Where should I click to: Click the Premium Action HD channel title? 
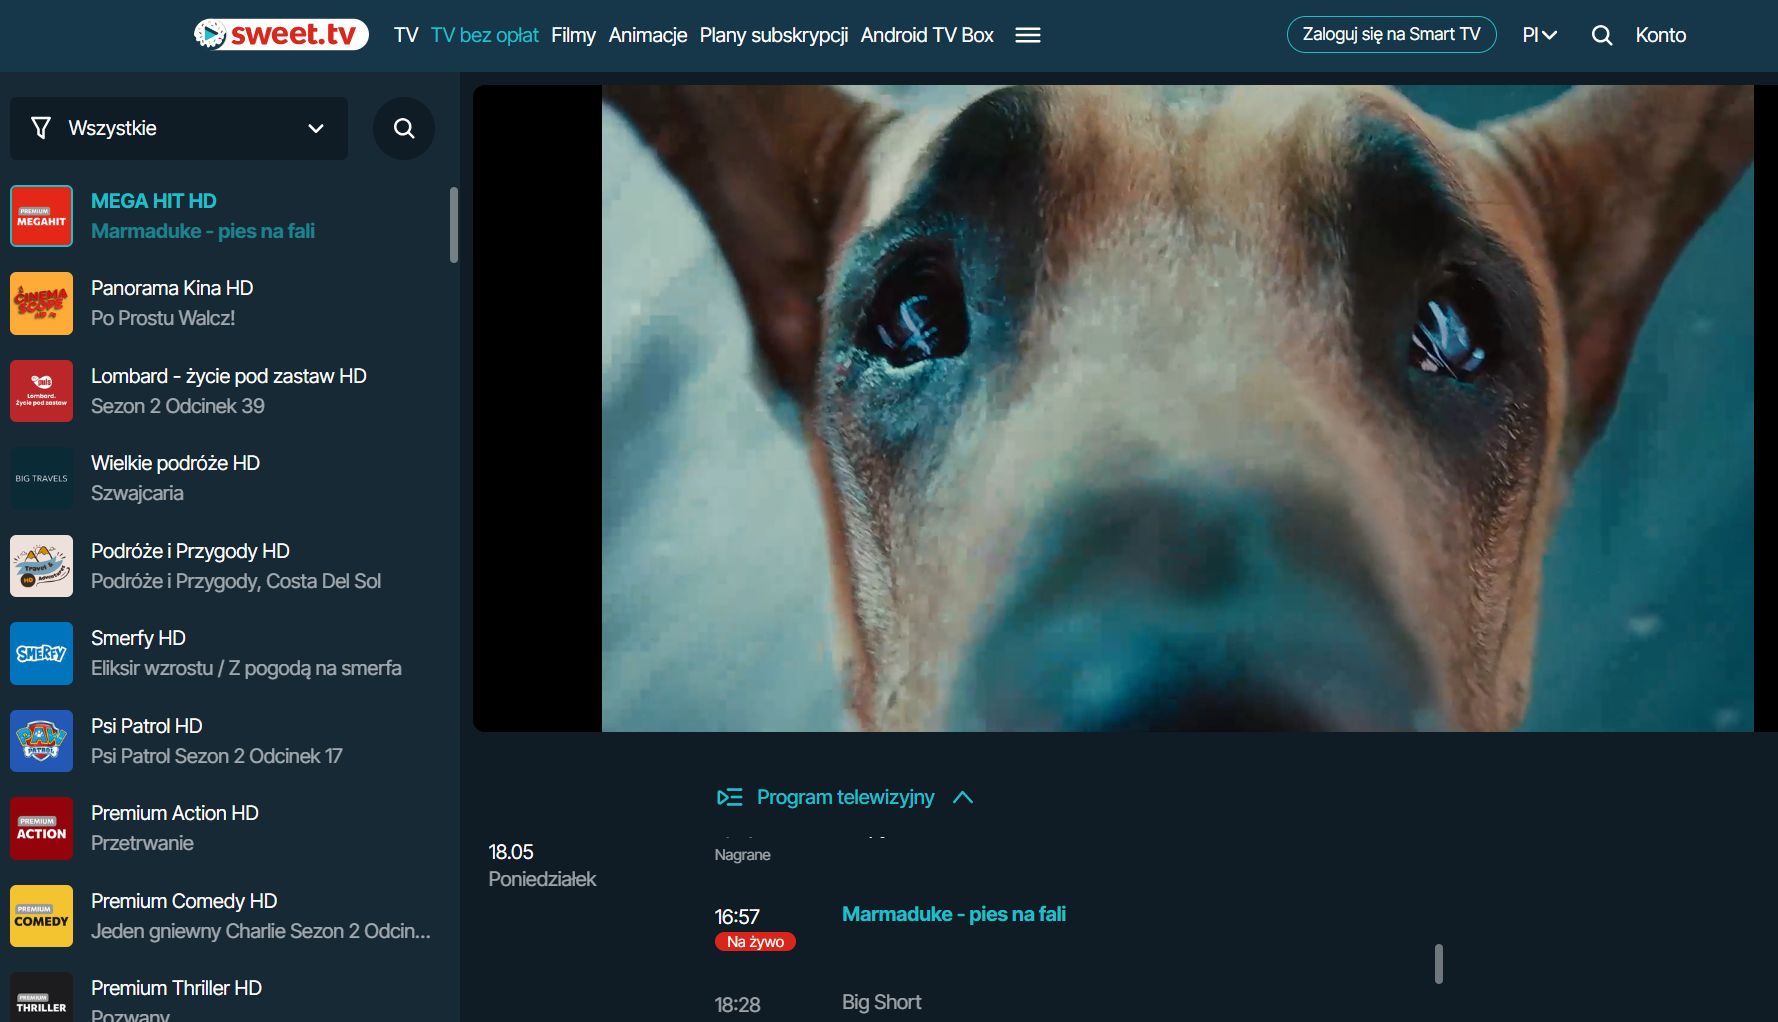pos(175,813)
